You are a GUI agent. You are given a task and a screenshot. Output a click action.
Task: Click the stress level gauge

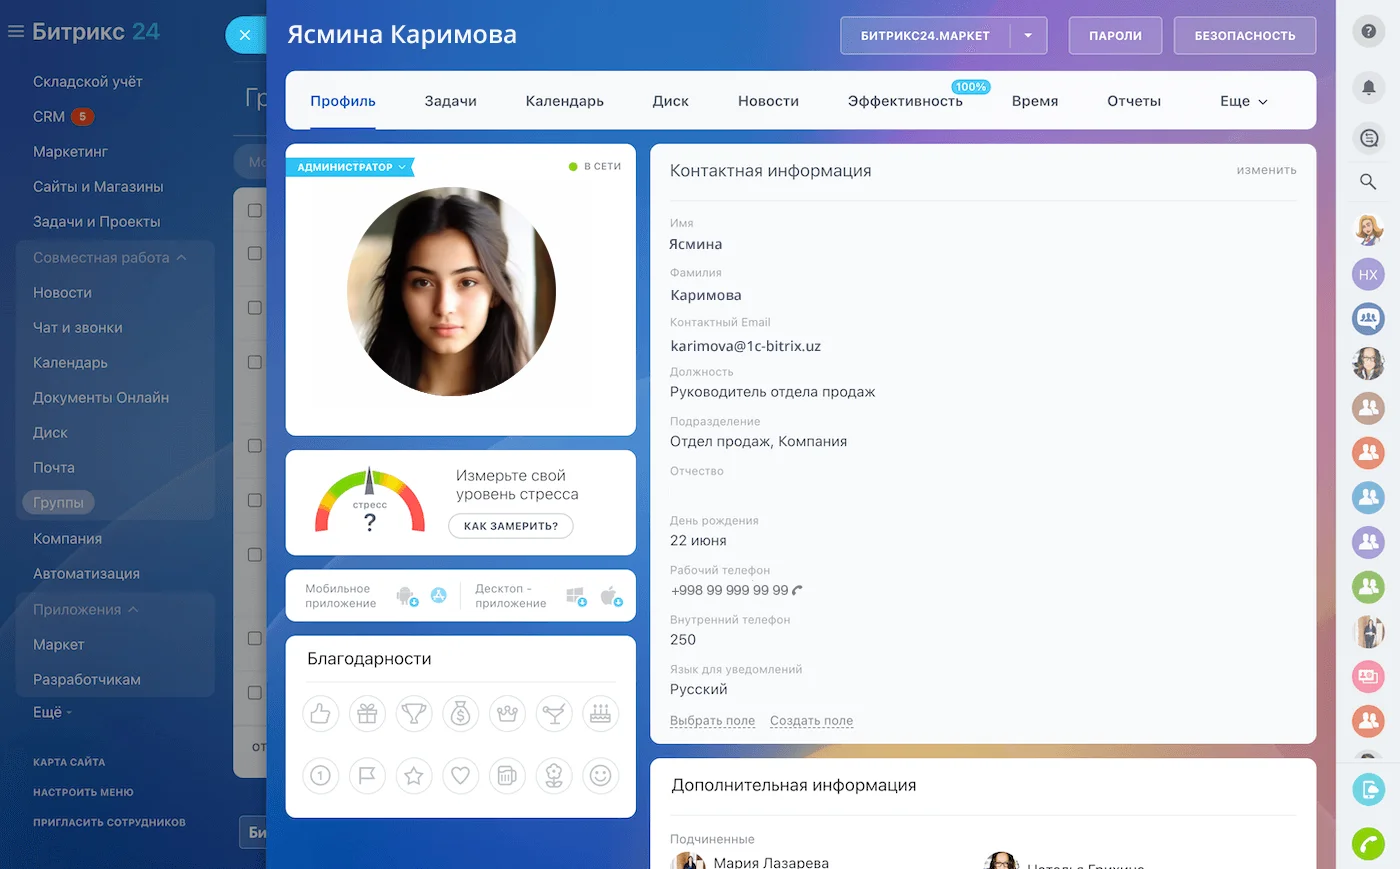[370, 500]
